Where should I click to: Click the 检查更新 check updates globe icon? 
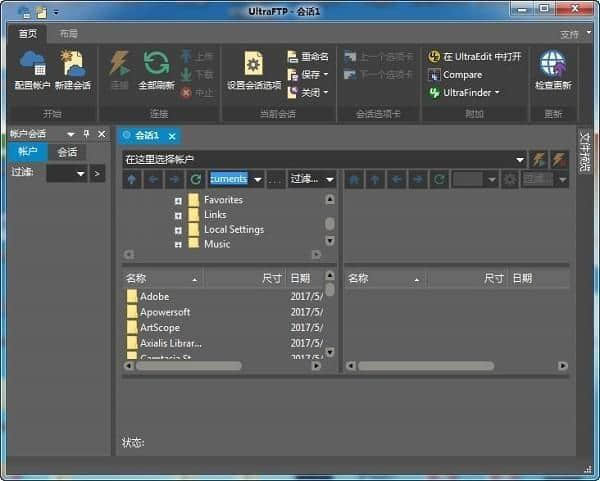pyautogui.click(x=552, y=64)
